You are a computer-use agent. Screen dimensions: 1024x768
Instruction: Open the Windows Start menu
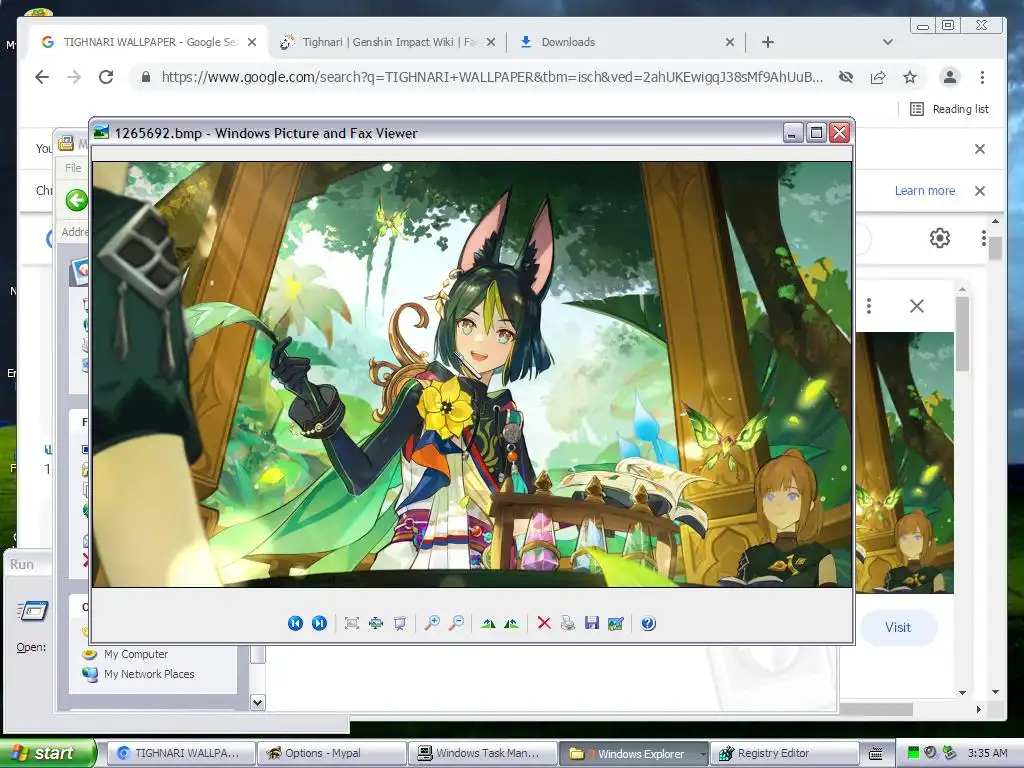[x=48, y=753]
